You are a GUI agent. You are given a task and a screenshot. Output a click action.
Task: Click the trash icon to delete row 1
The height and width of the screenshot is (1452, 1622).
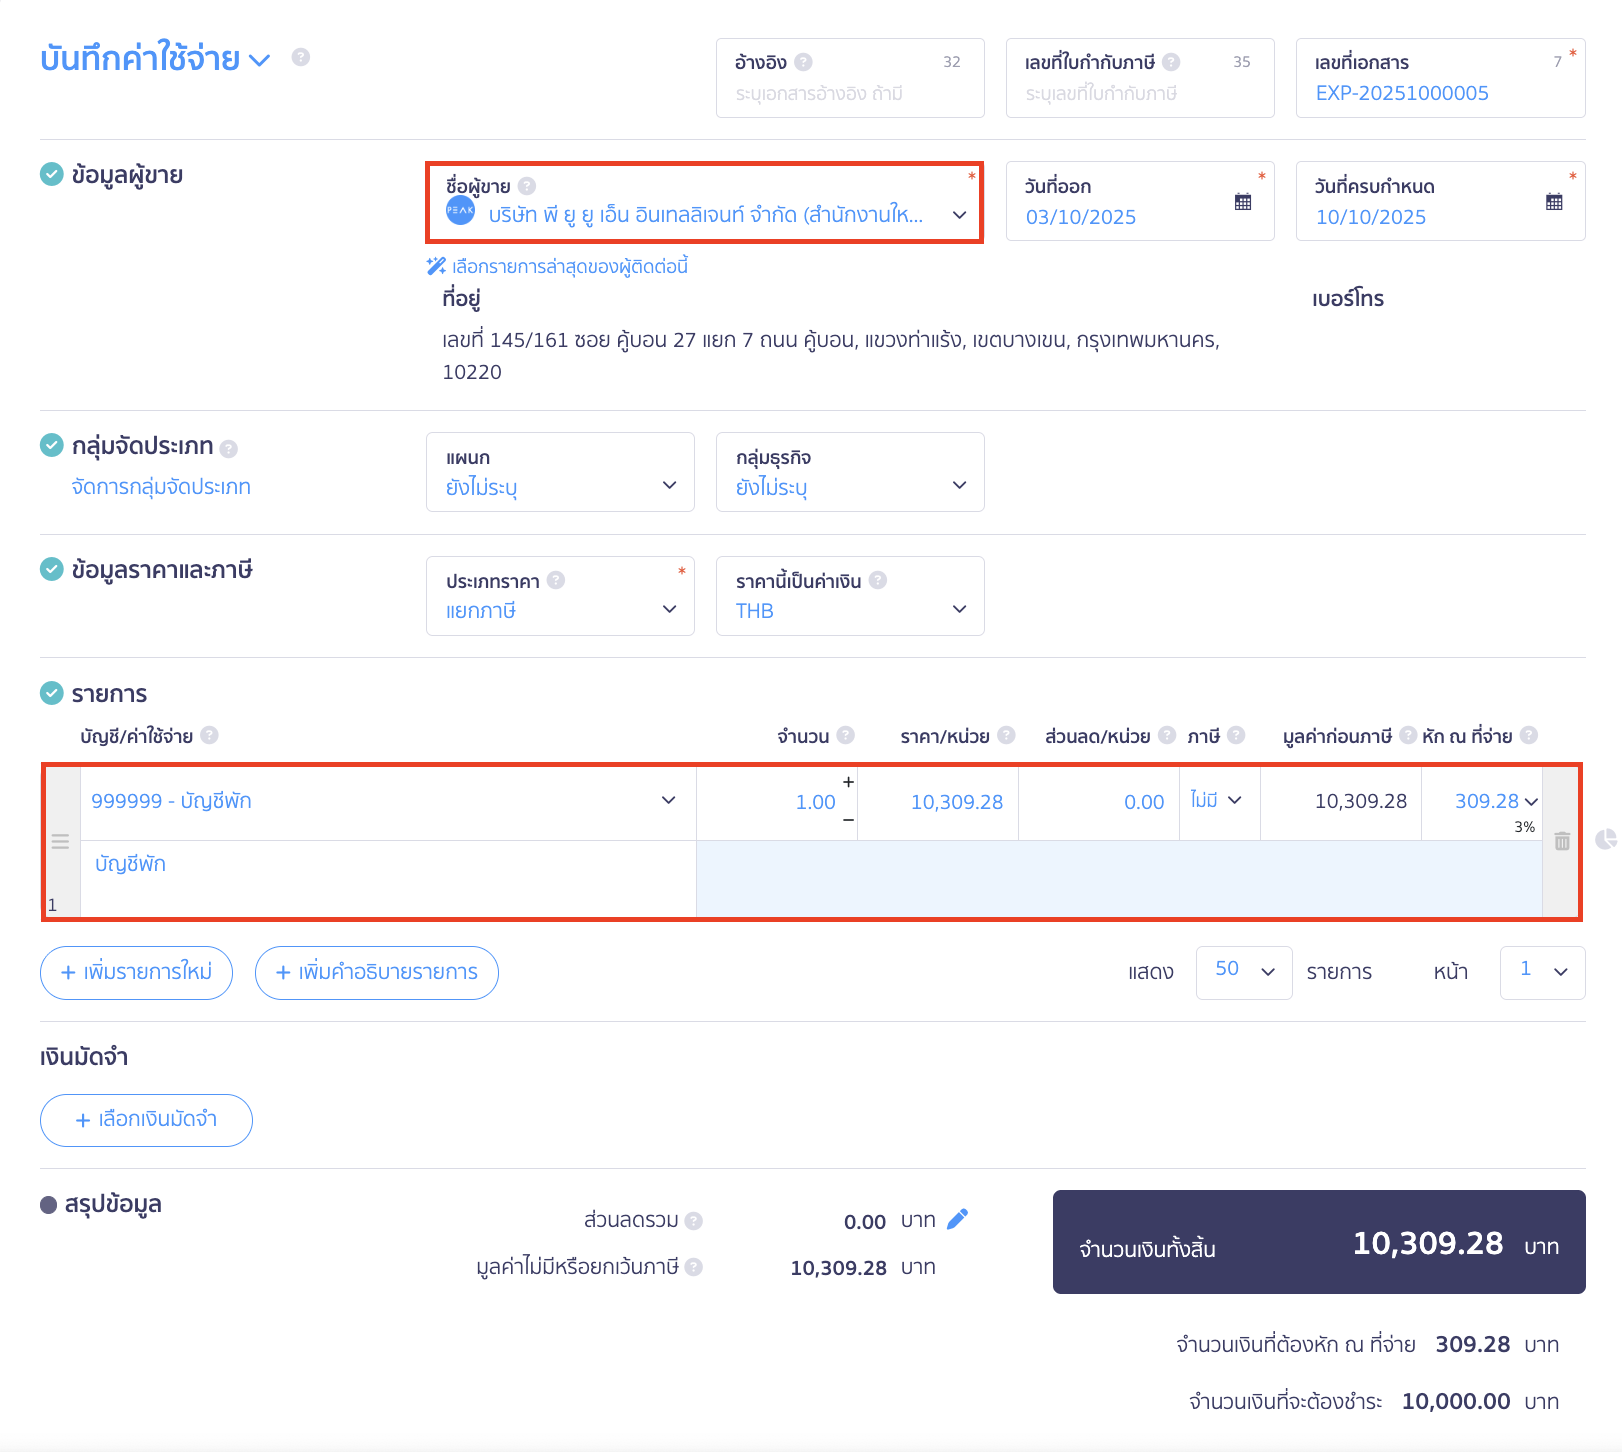point(1562,842)
